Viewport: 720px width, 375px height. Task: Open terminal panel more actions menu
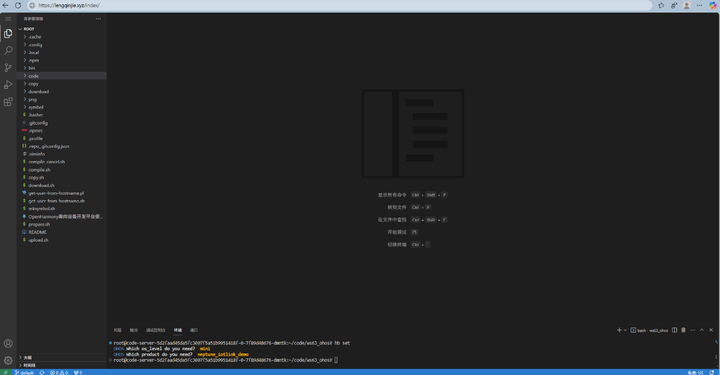[x=692, y=330]
